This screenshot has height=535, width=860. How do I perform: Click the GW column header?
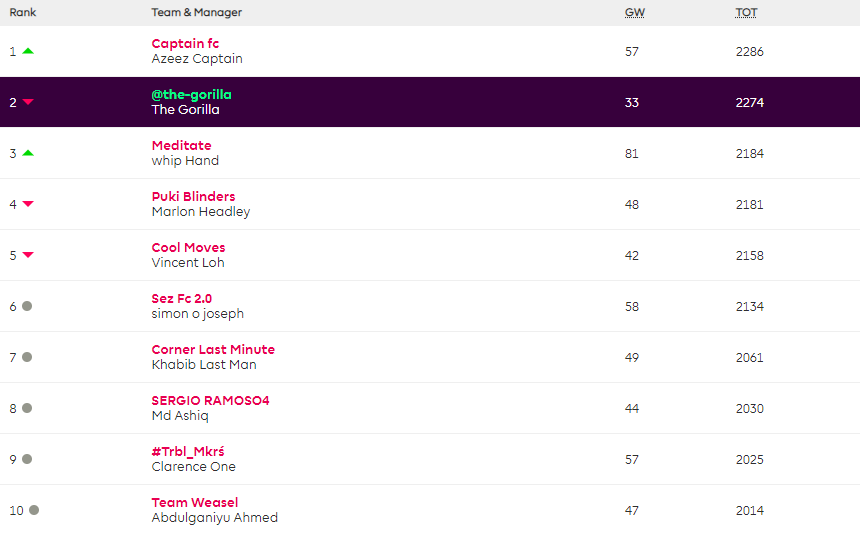[x=634, y=13]
